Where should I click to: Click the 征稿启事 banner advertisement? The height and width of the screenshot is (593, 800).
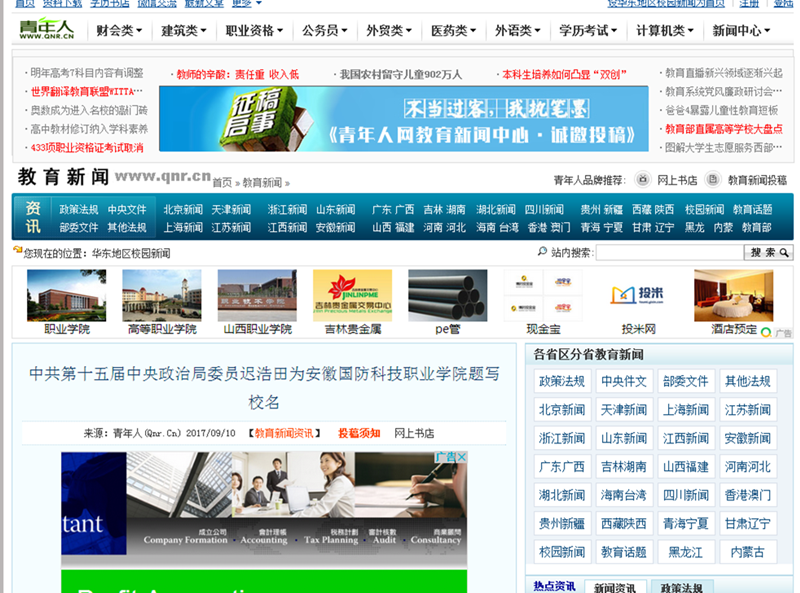tap(403, 119)
